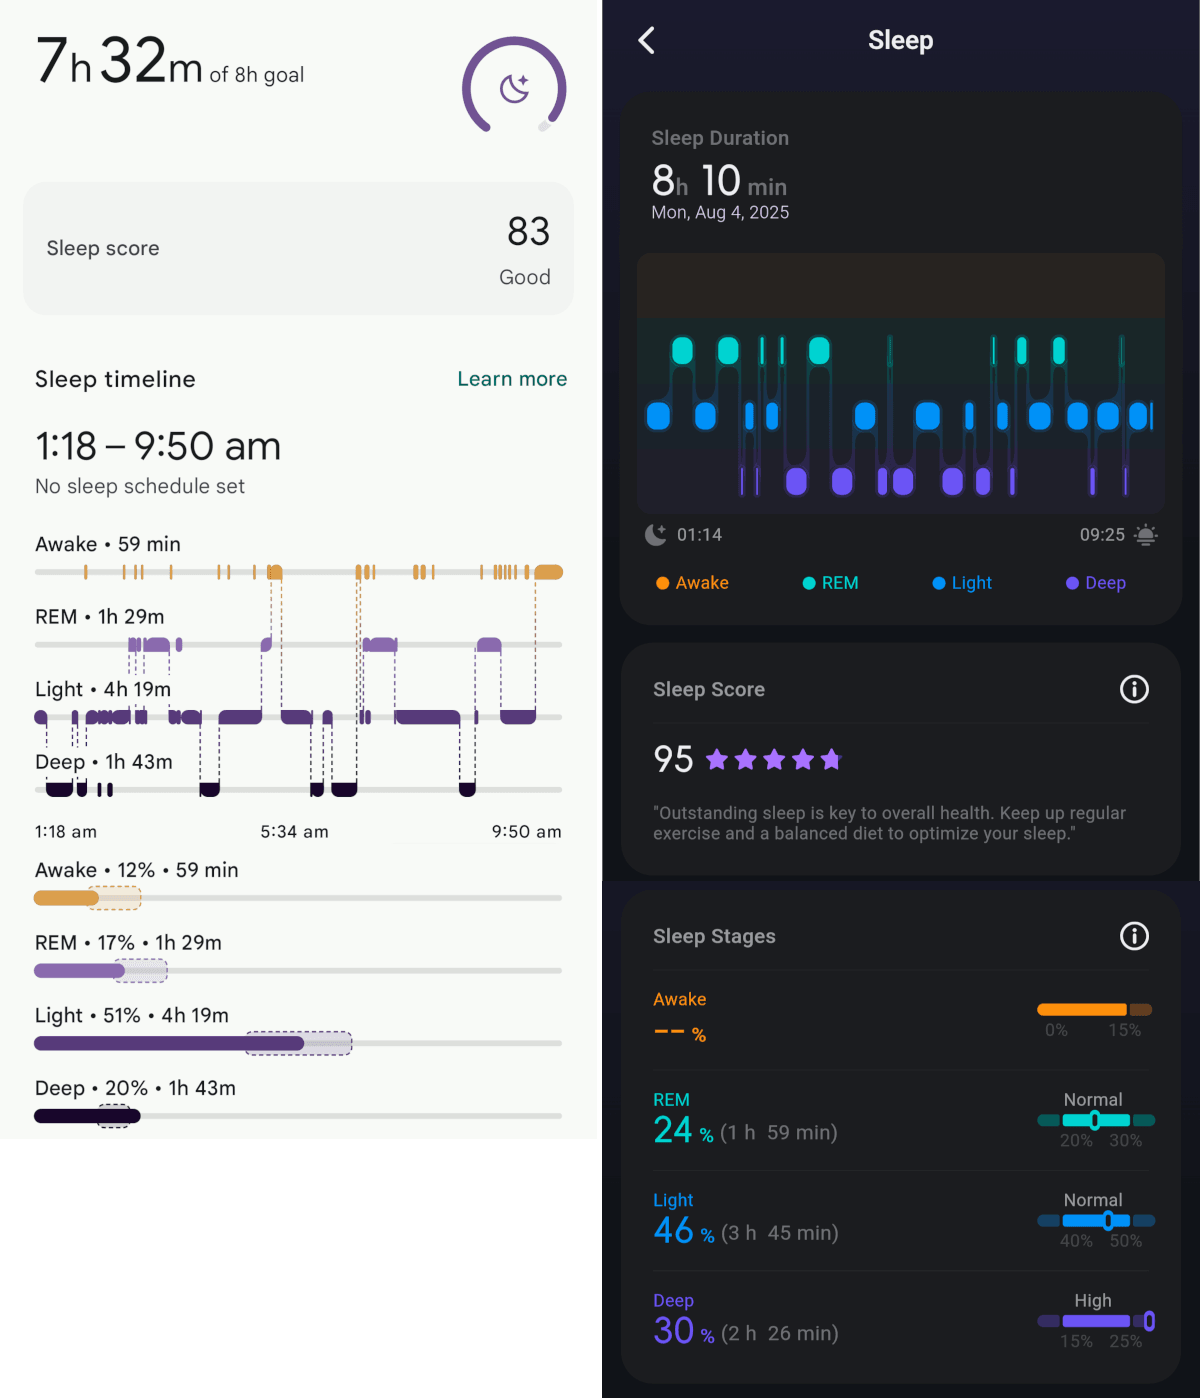
Task: Tap the Deep legend dot
Action: tap(1071, 582)
